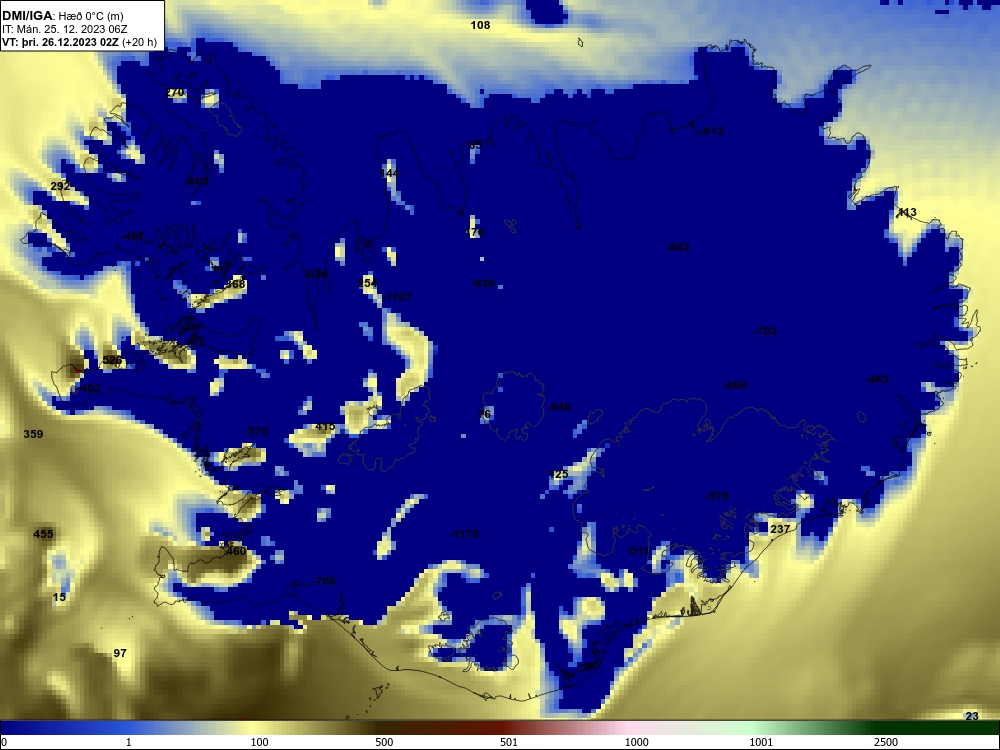Click the value 23 at bottom right
The height and width of the screenshot is (750, 1000).
pyautogui.click(x=971, y=716)
